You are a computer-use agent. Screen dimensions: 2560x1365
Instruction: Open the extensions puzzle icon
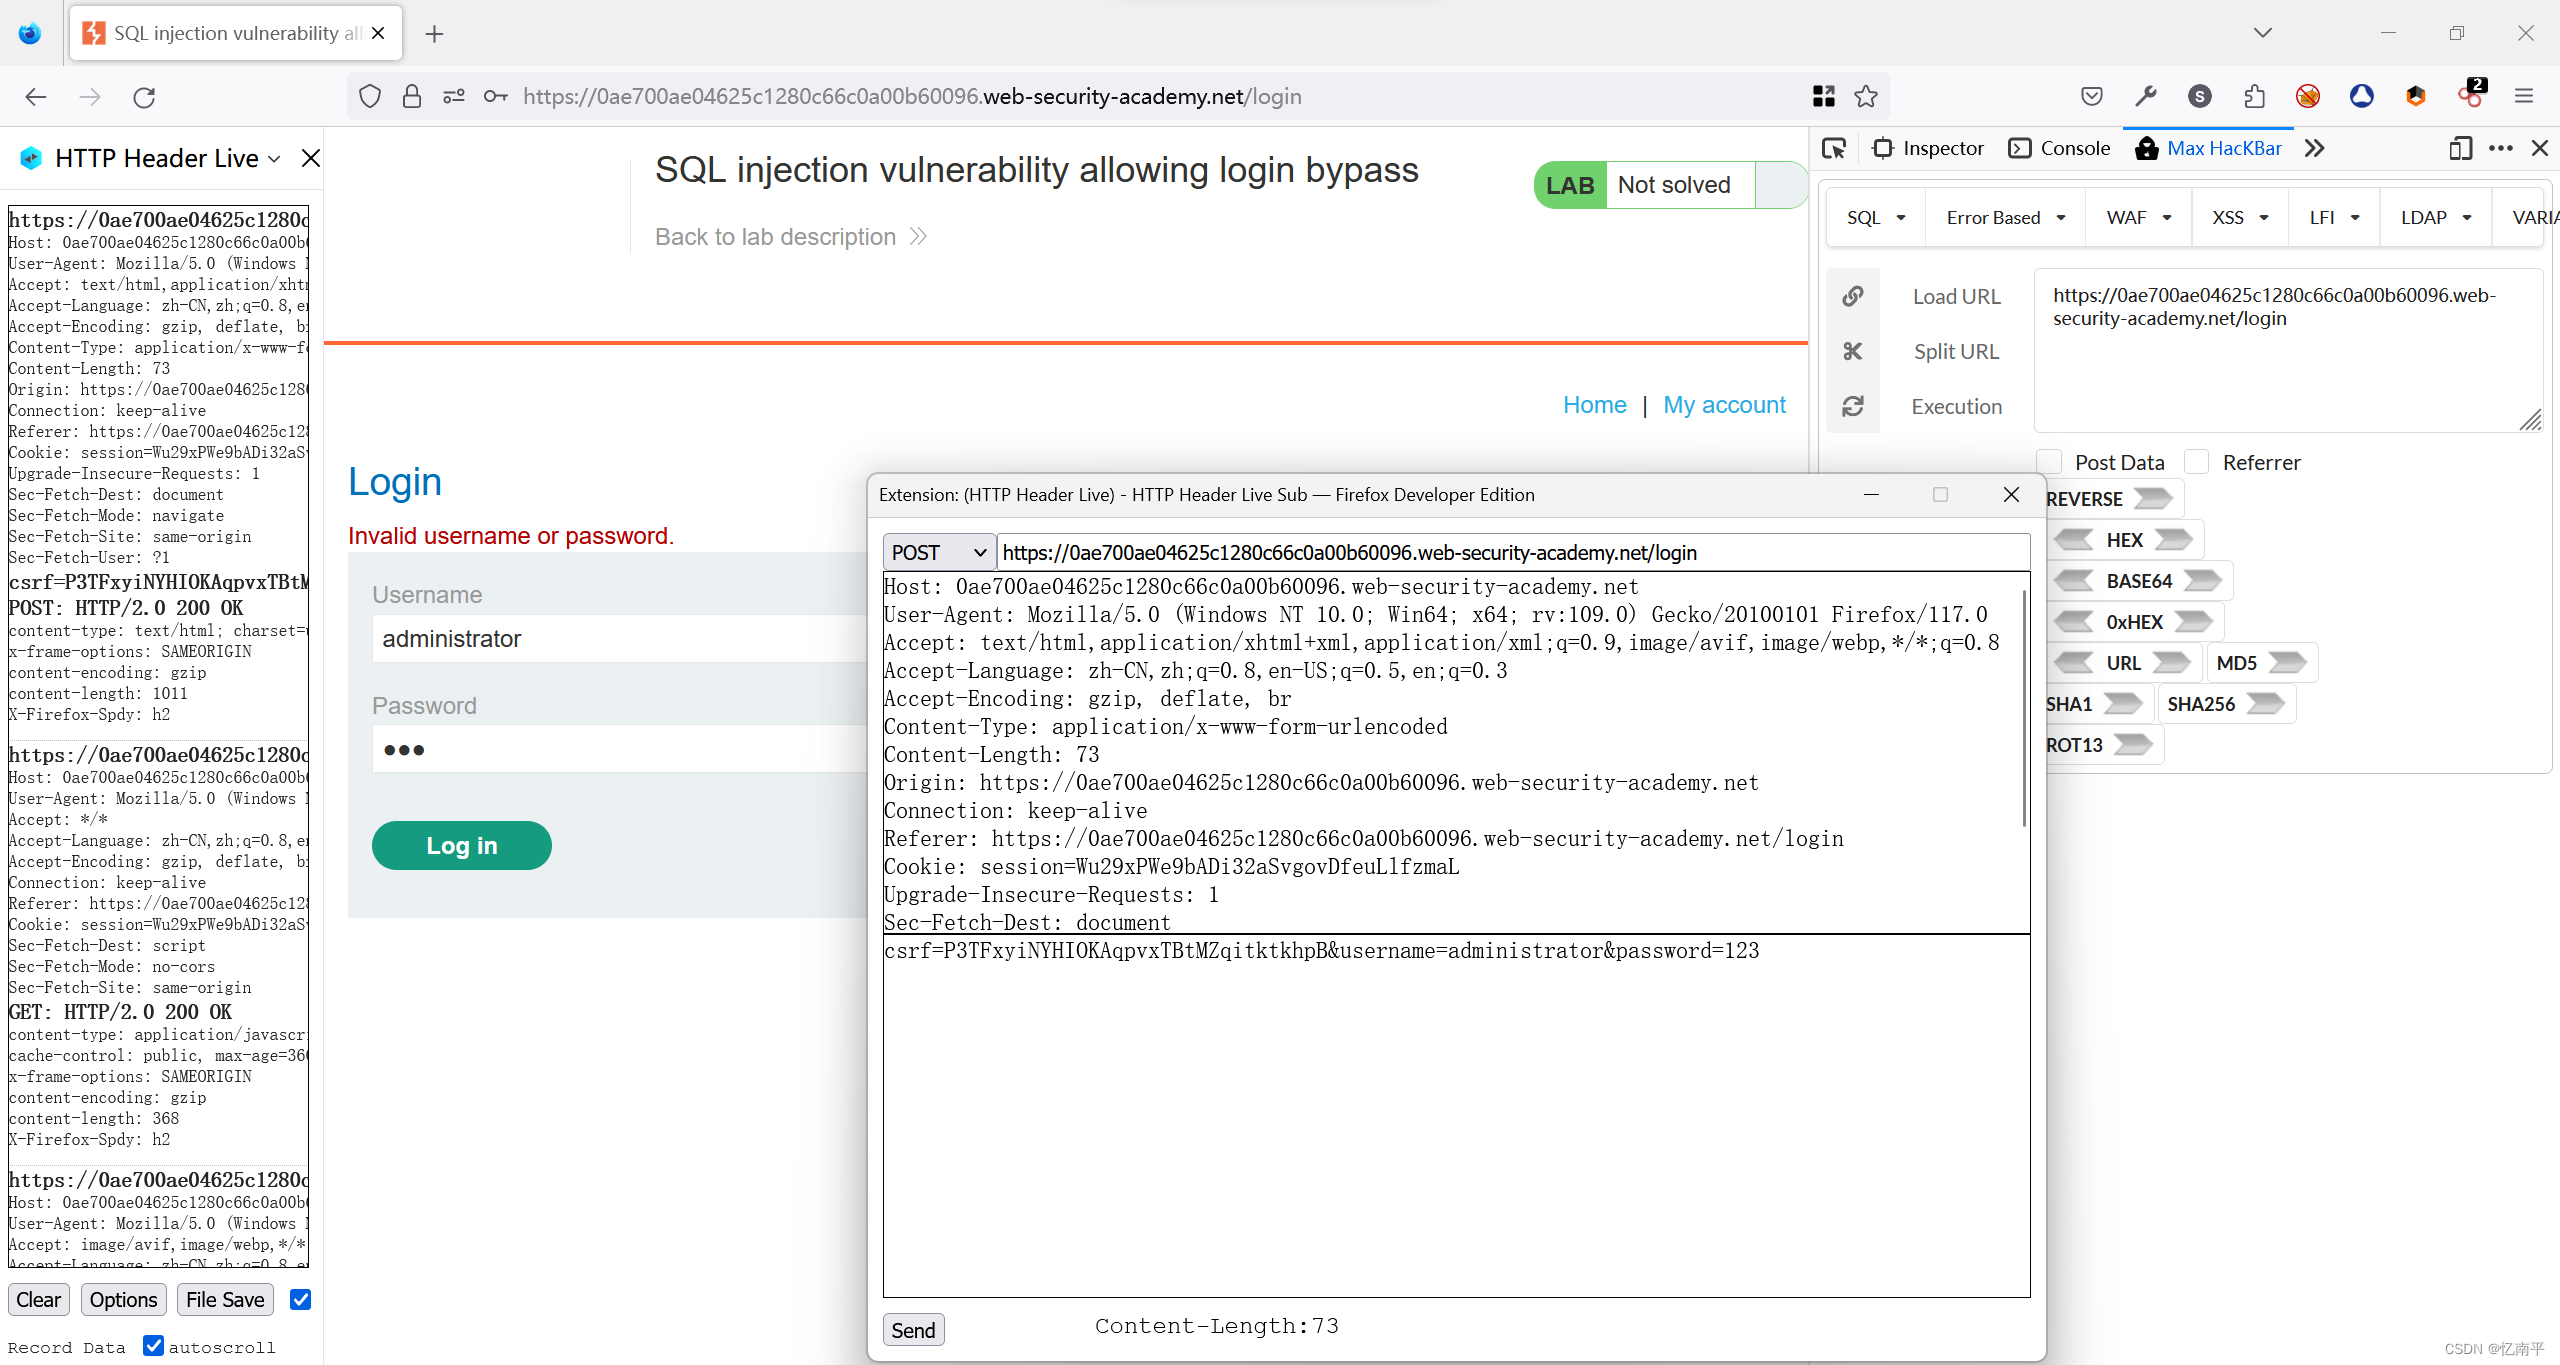2254,96
